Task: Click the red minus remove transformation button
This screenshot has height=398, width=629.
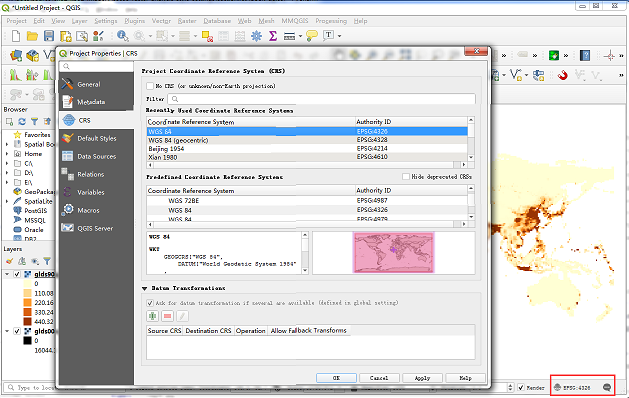Action: tap(167, 316)
